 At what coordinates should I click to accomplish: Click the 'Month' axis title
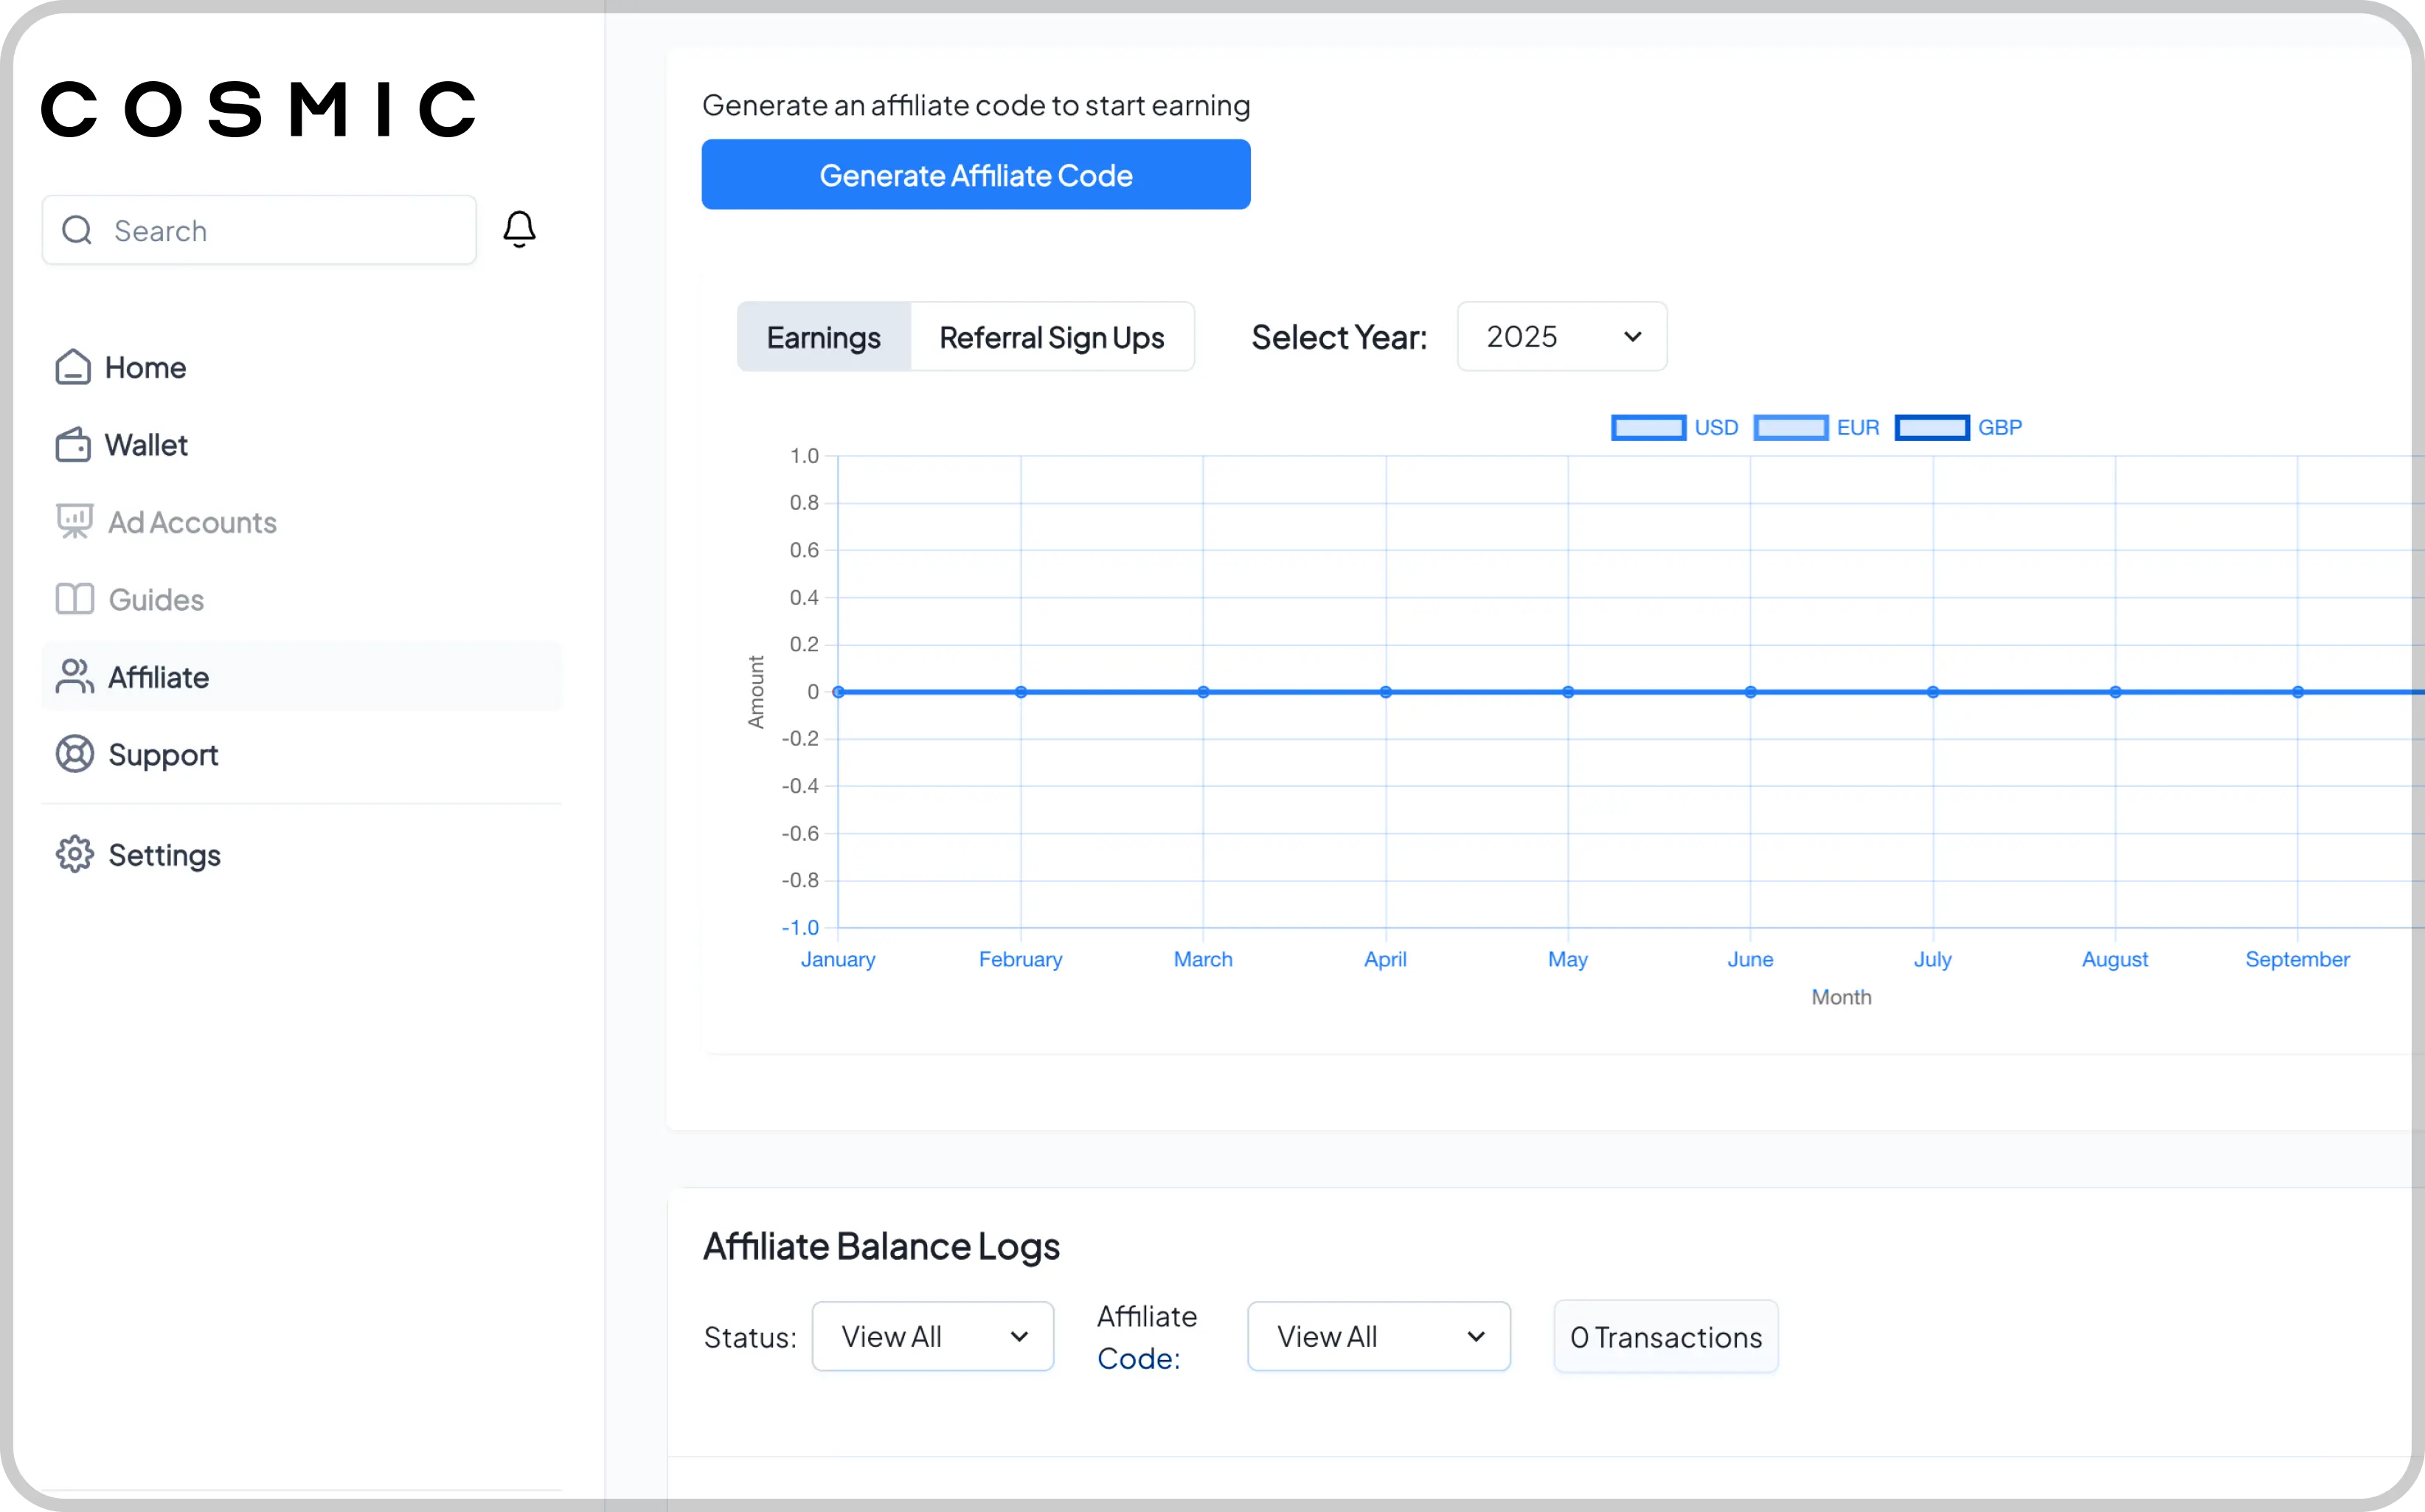click(1841, 997)
